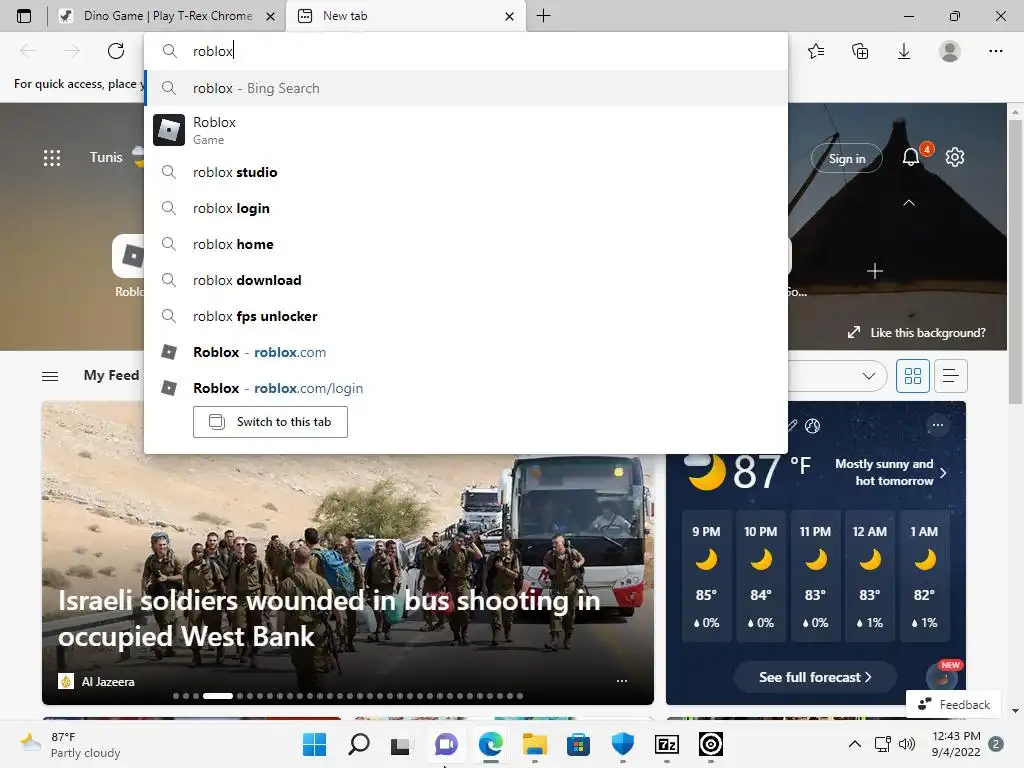Open the Roblox roblox.com history entry
The width and height of the screenshot is (1024, 768).
click(466, 352)
